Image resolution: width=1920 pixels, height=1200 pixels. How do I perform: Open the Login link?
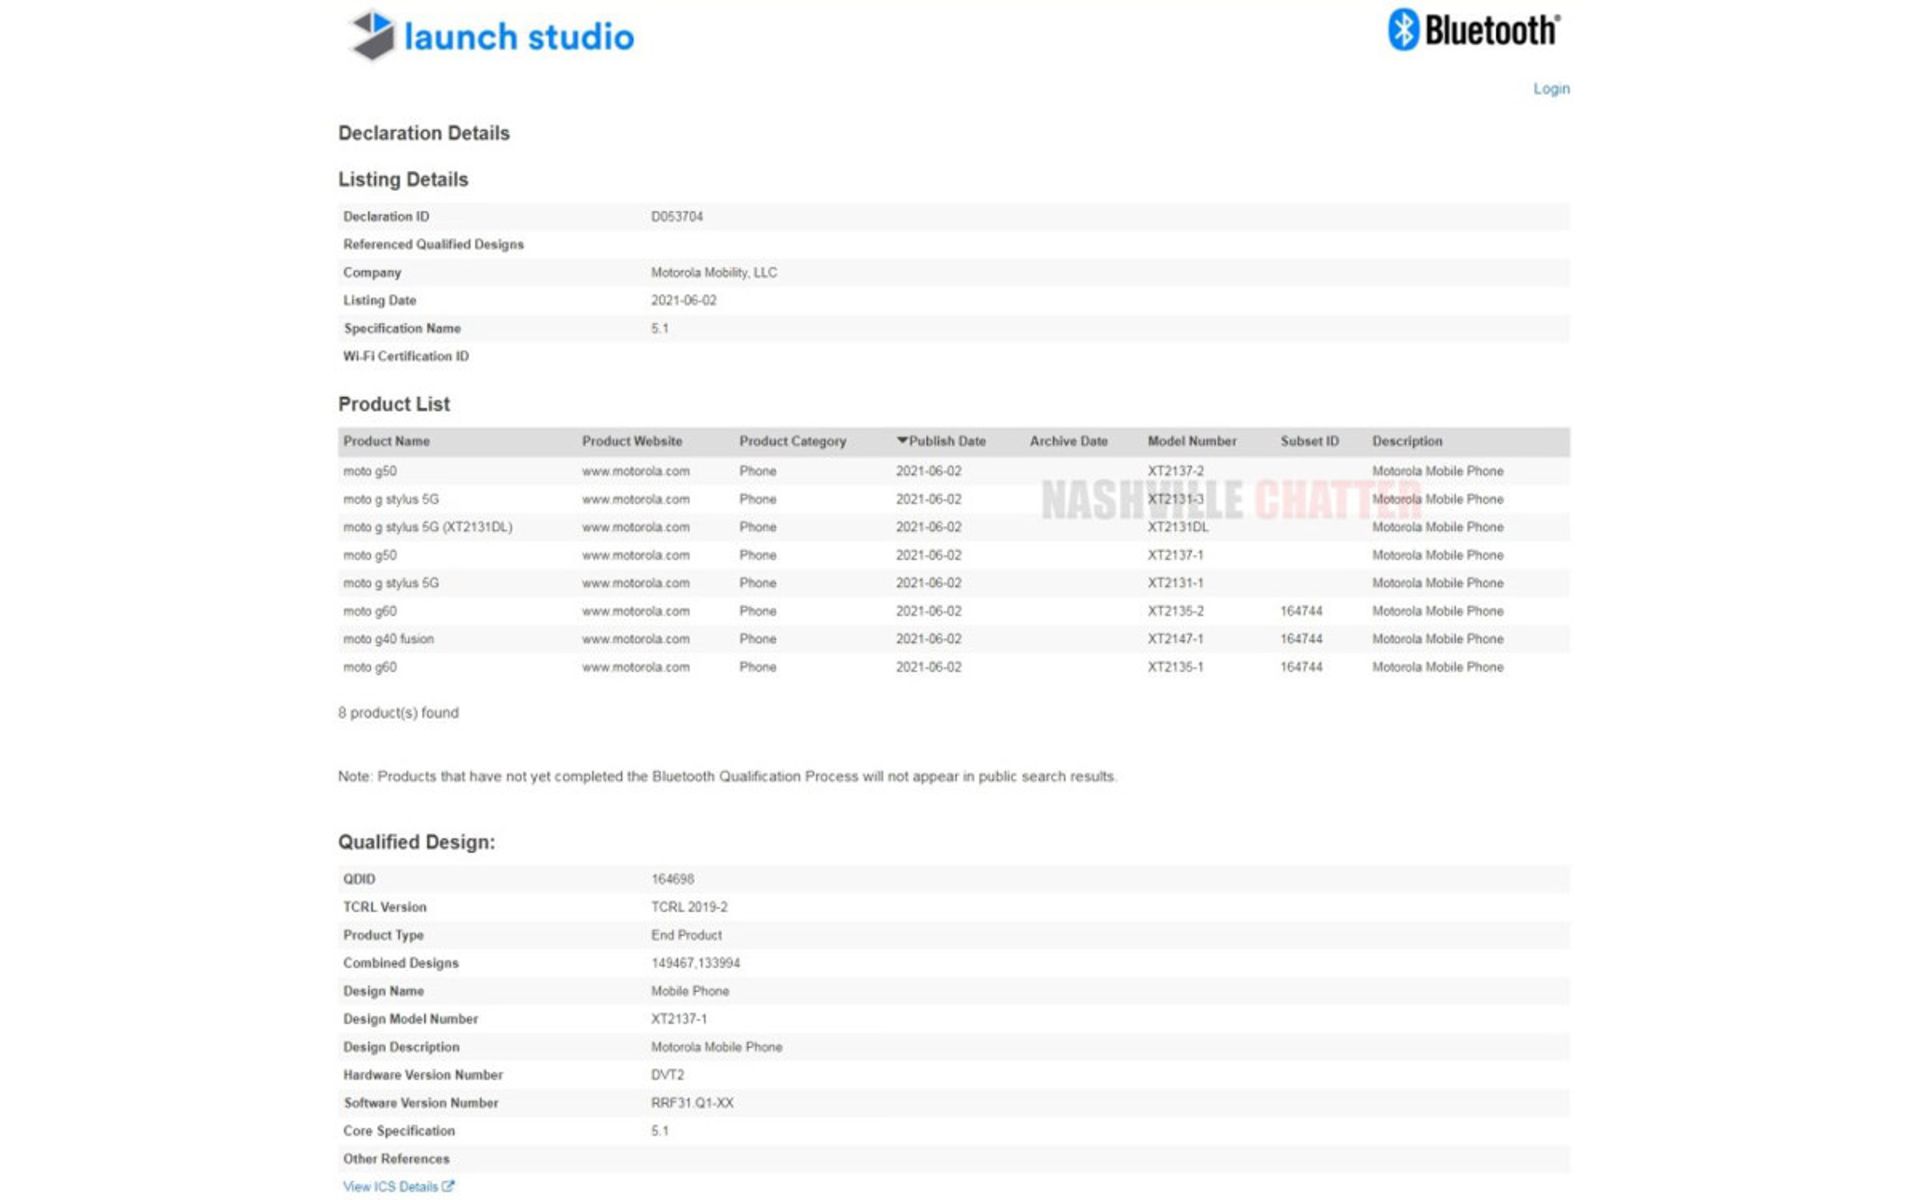tap(1551, 89)
